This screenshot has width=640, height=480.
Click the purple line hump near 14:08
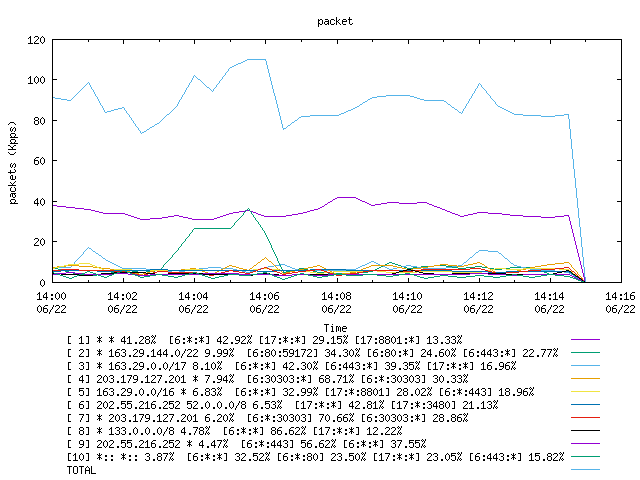[x=346, y=198]
